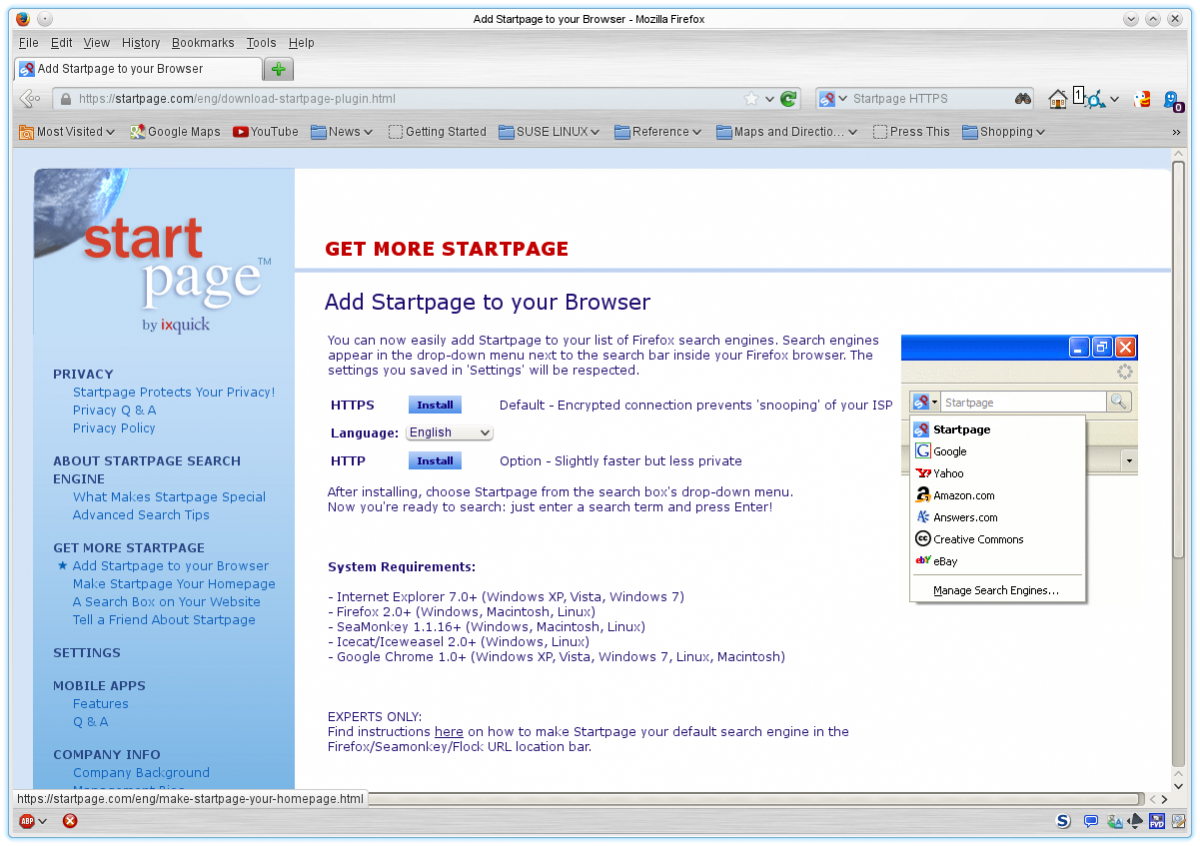Open the YouTube bookmark
The height and width of the screenshot is (846, 1200).
tap(266, 131)
